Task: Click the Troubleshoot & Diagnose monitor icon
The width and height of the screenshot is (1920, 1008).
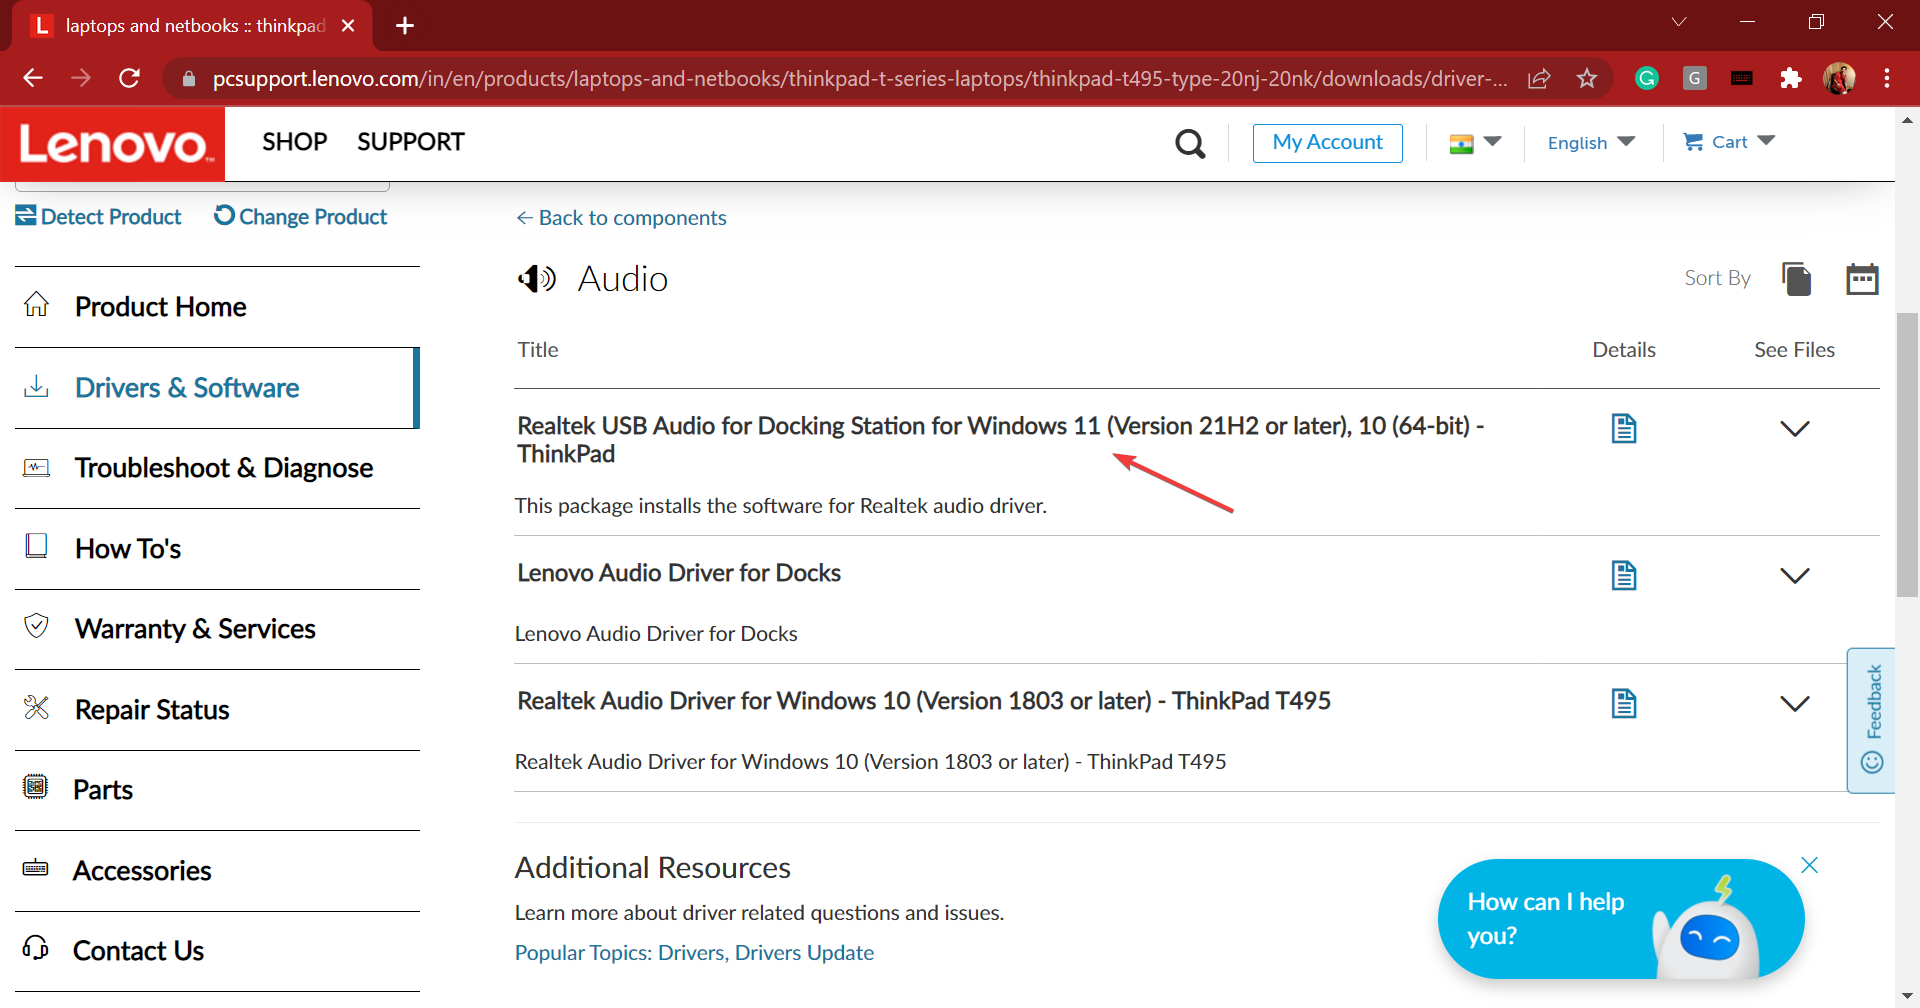Action: pyautogui.click(x=36, y=467)
